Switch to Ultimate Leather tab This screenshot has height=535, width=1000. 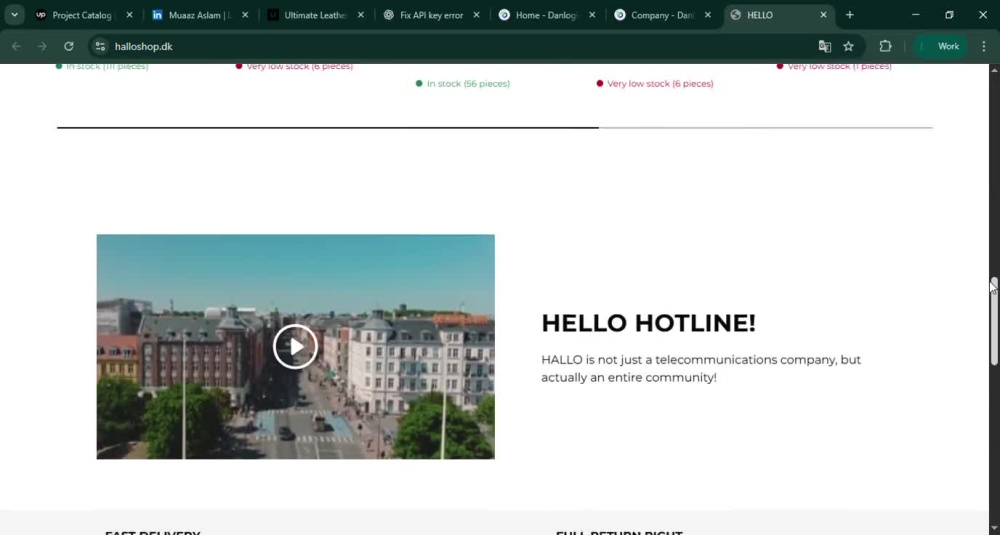coord(315,15)
